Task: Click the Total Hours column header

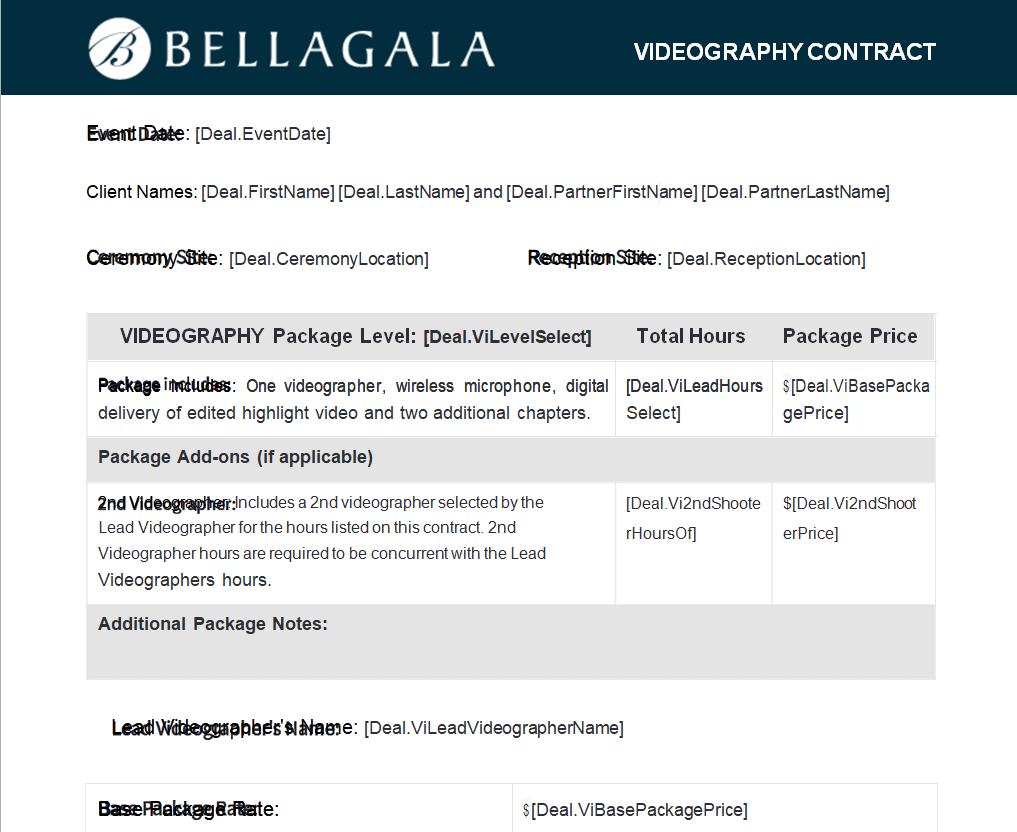Action: 691,337
